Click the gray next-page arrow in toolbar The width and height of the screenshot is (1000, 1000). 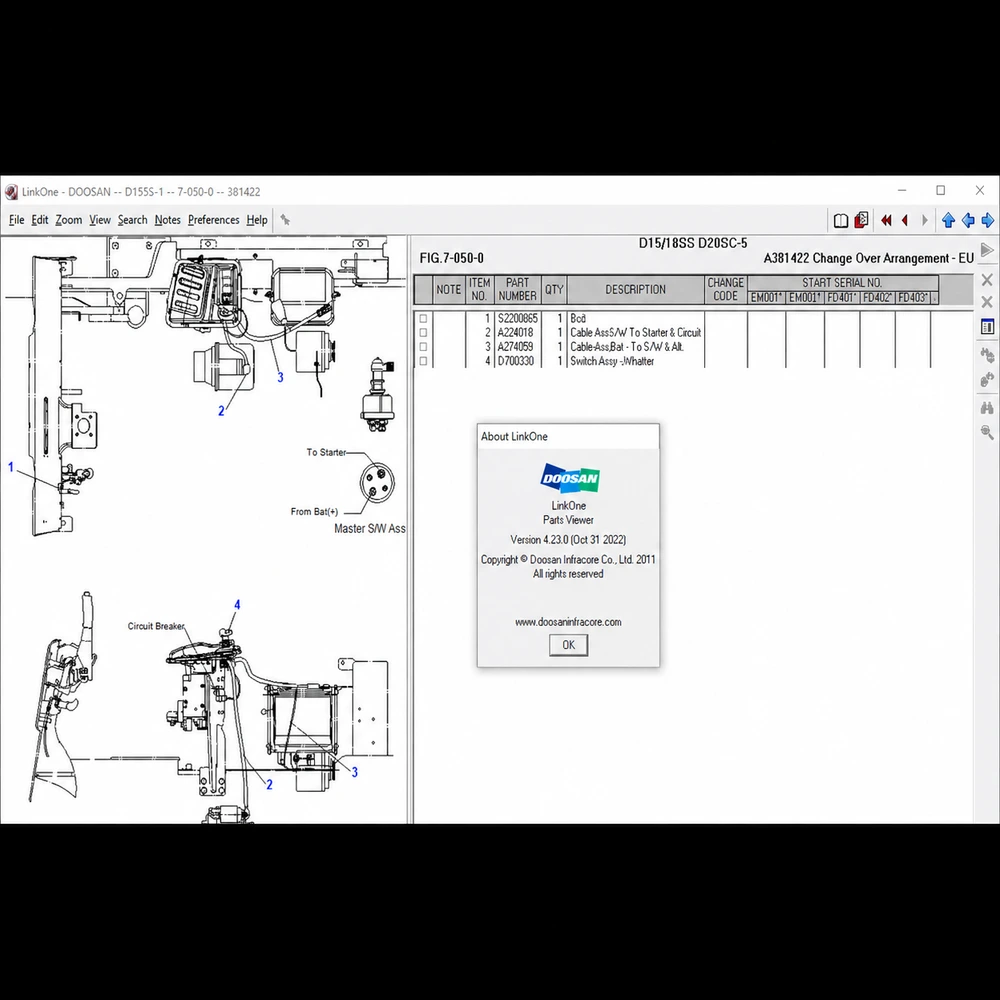[x=925, y=221]
